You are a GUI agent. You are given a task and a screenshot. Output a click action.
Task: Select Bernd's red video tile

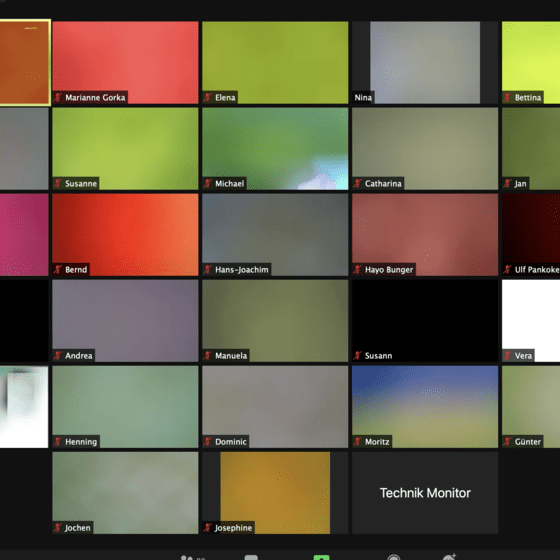[x=125, y=235]
